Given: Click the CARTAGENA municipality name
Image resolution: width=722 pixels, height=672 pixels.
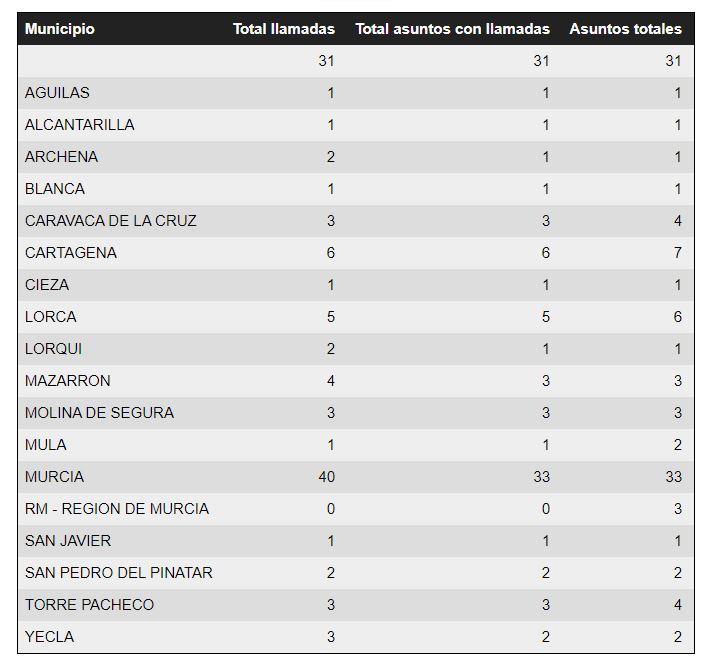Looking at the screenshot, I should 71,253.
